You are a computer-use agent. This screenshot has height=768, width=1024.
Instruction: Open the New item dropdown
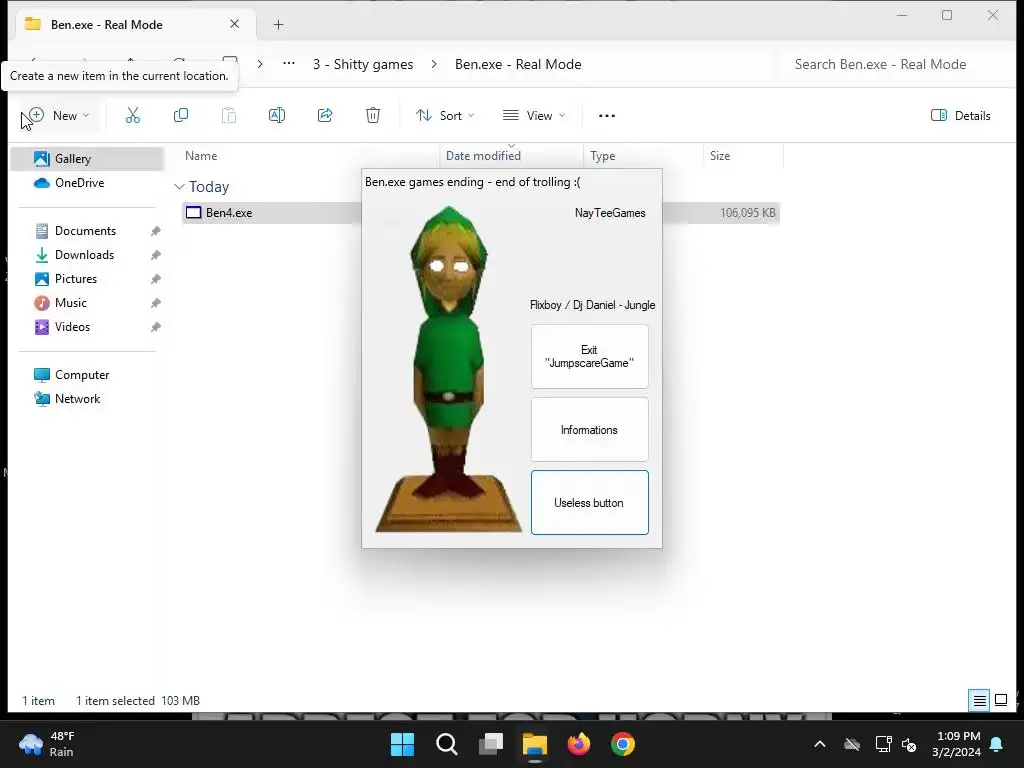60,116
